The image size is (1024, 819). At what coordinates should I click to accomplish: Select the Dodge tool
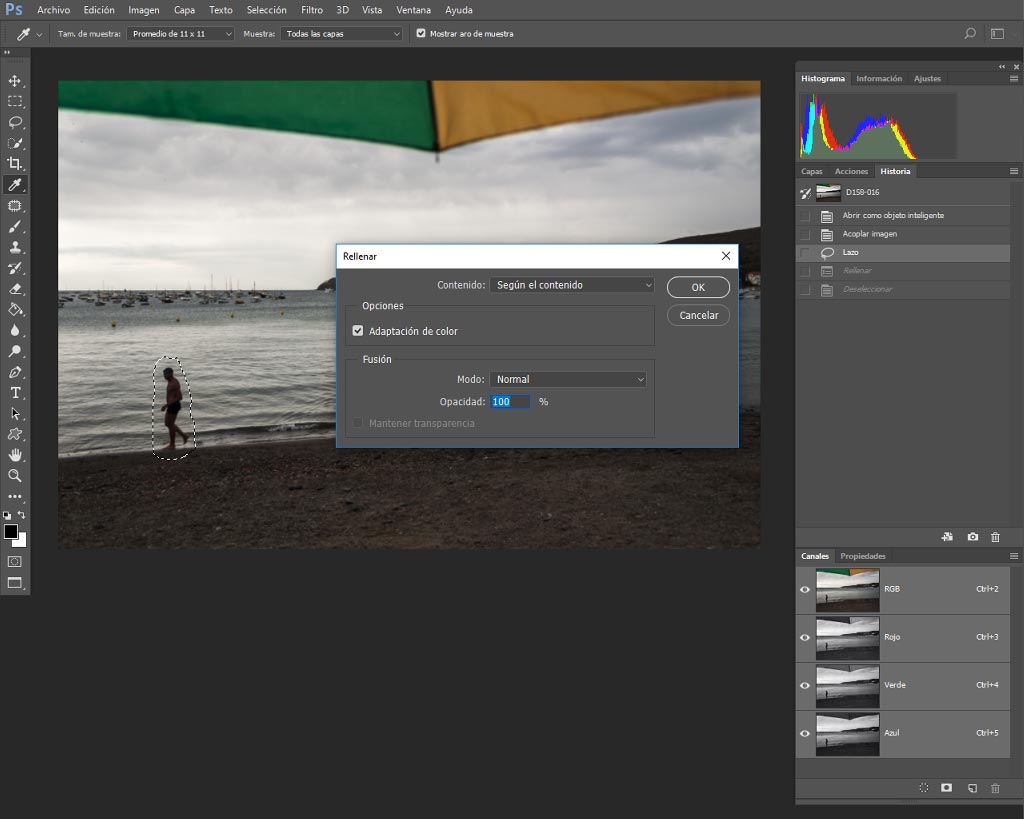(14, 351)
